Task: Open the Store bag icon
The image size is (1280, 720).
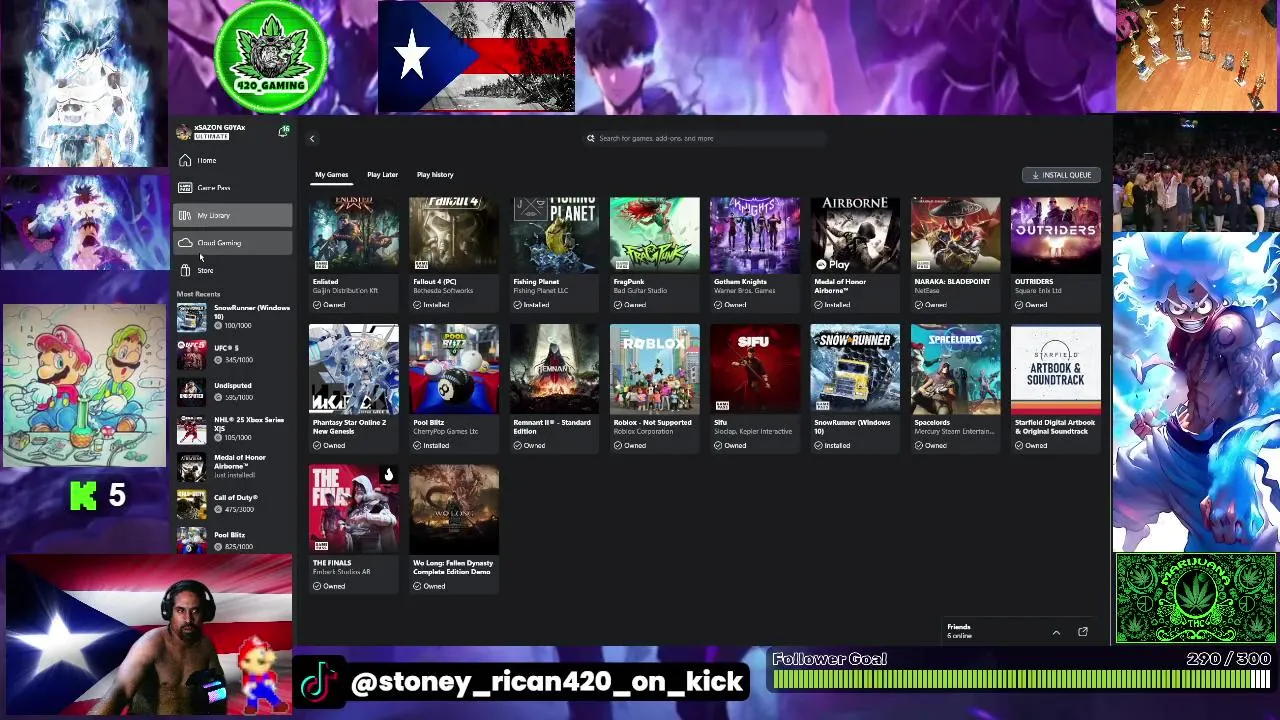Action: 185,271
